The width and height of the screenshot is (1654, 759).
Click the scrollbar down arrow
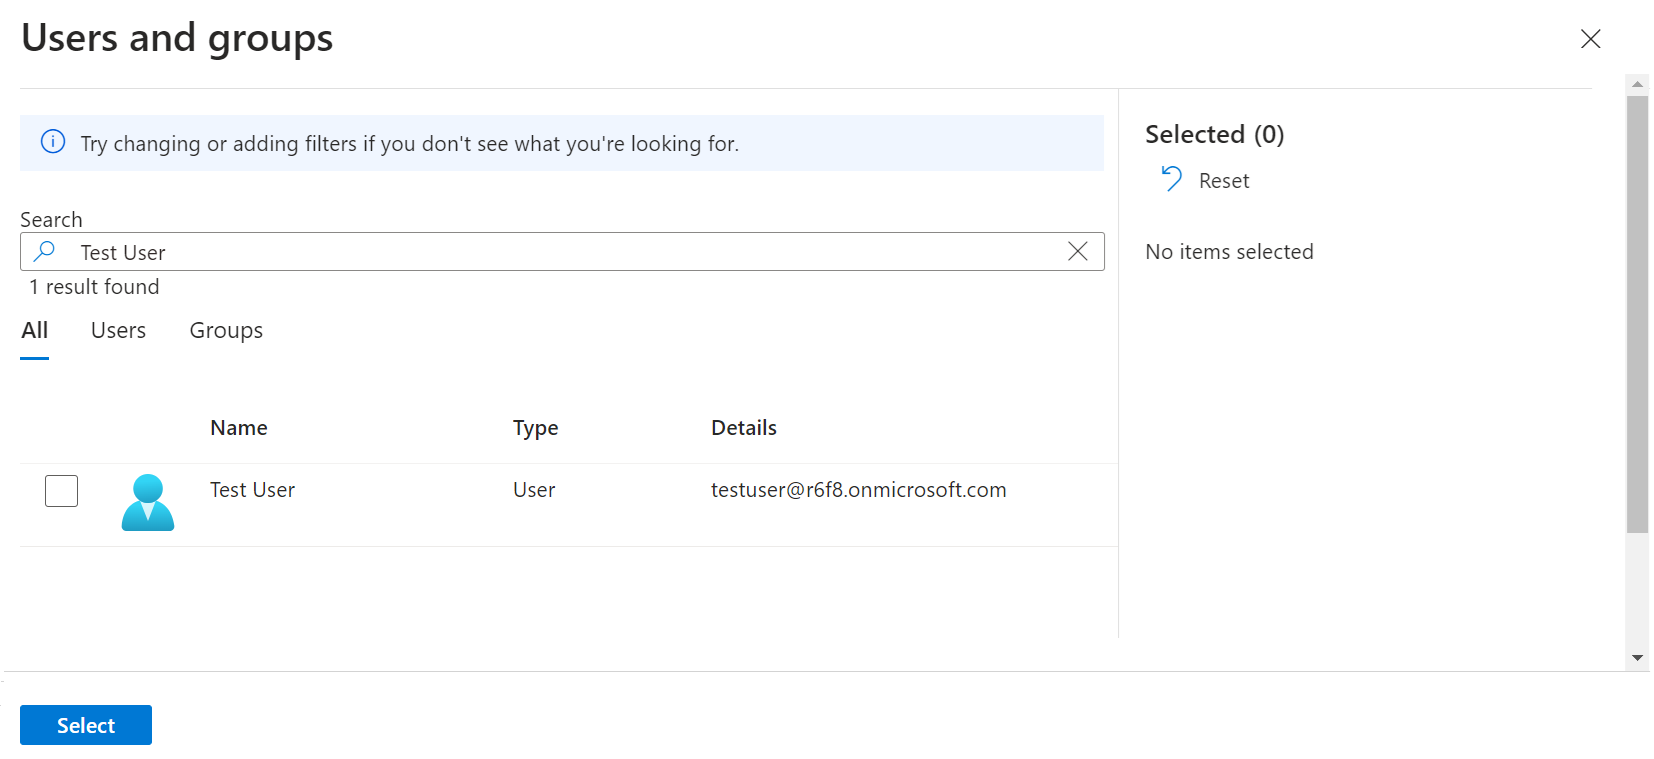pos(1637,657)
